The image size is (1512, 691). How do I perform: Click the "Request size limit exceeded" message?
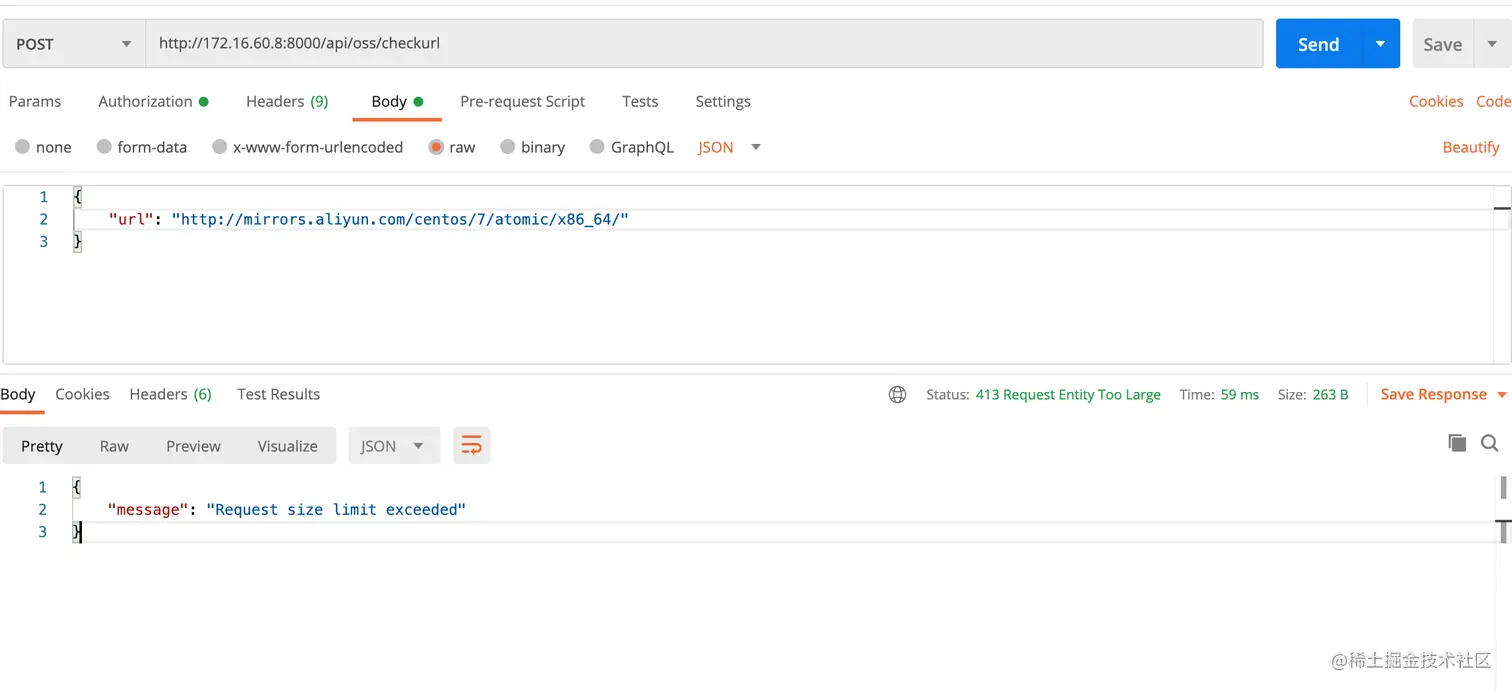pos(336,510)
